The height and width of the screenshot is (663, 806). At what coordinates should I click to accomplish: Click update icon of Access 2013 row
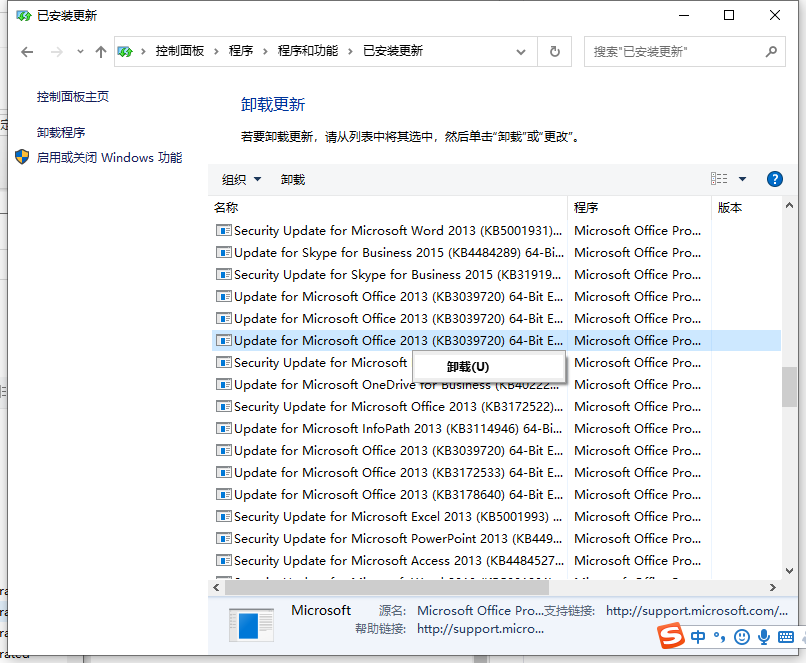click(x=223, y=561)
